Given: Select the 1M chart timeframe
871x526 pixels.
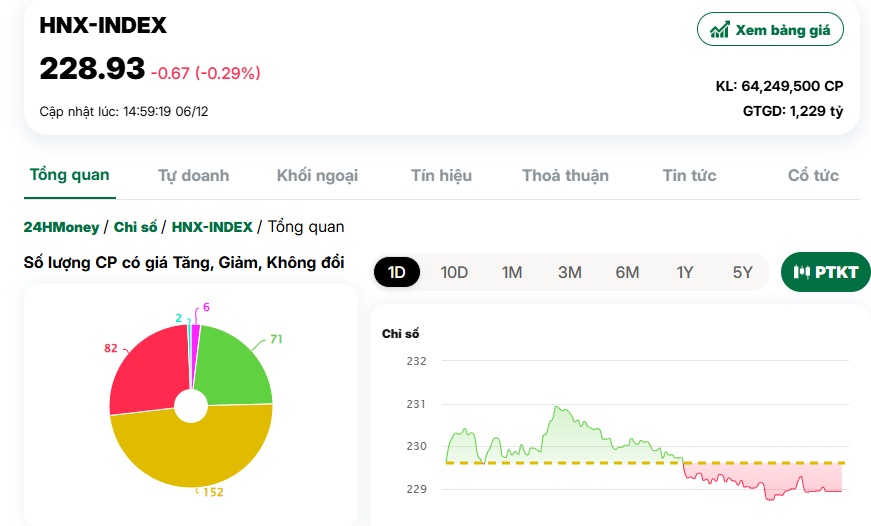Looking at the screenshot, I should [x=512, y=272].
